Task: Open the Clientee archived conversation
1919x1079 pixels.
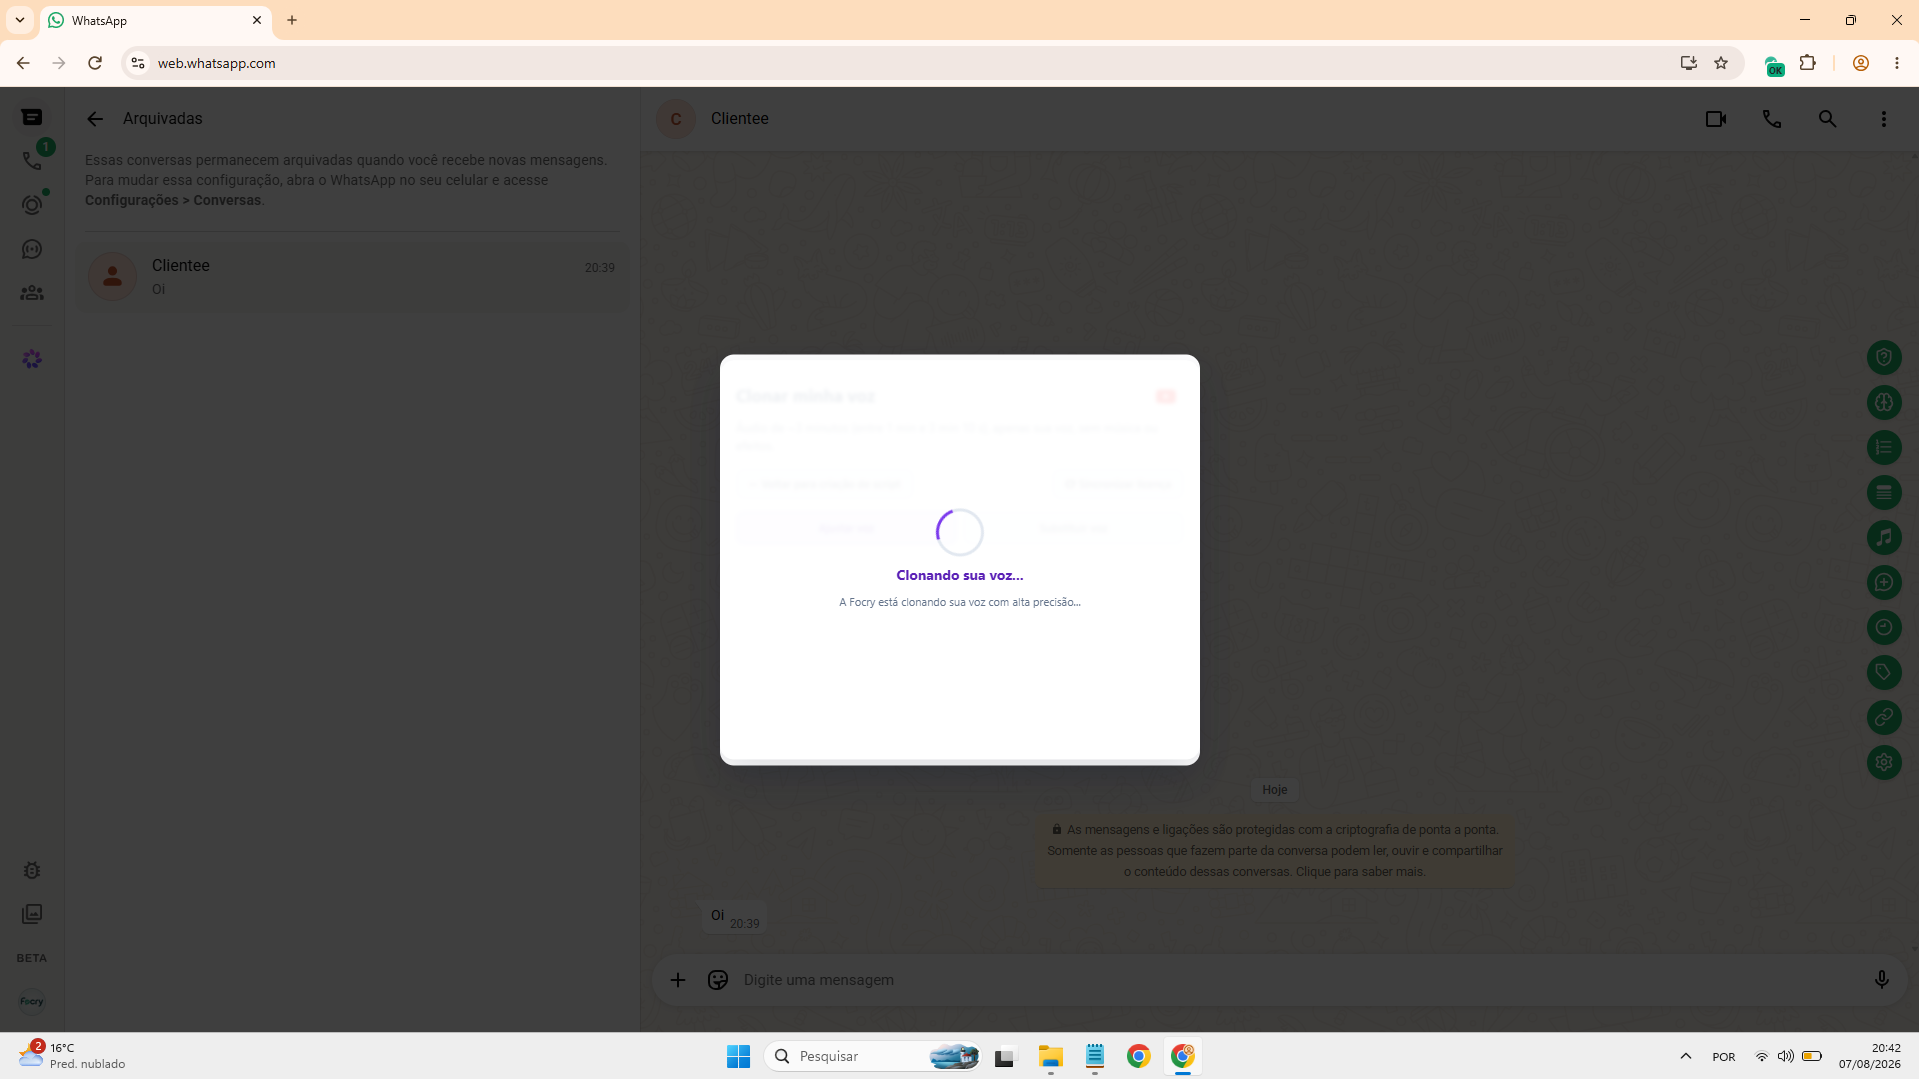Action: 352,277
